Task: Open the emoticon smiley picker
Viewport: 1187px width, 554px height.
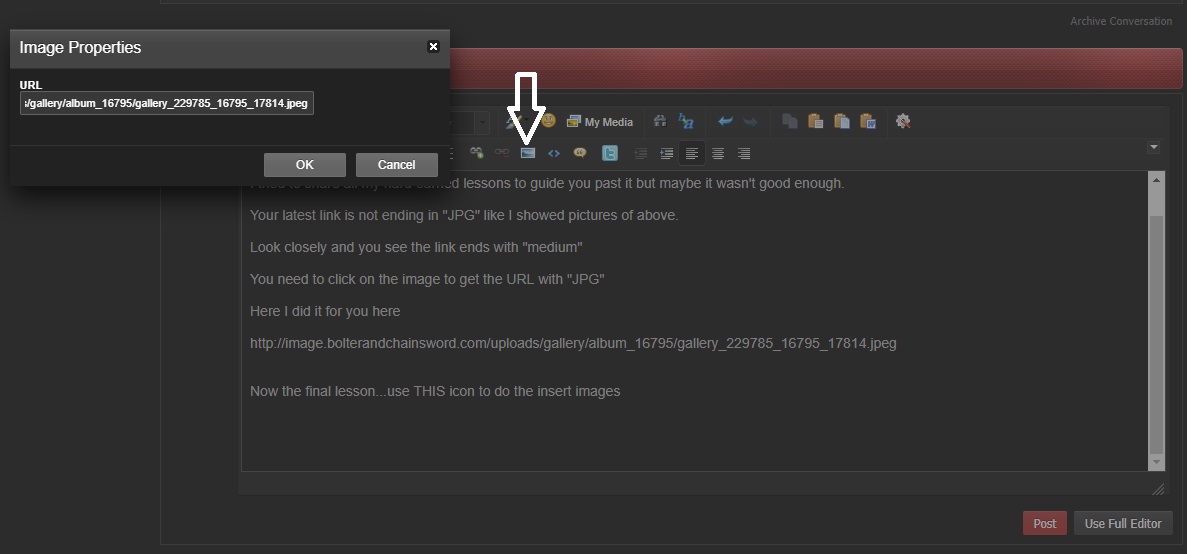Action: pos(548,121)
